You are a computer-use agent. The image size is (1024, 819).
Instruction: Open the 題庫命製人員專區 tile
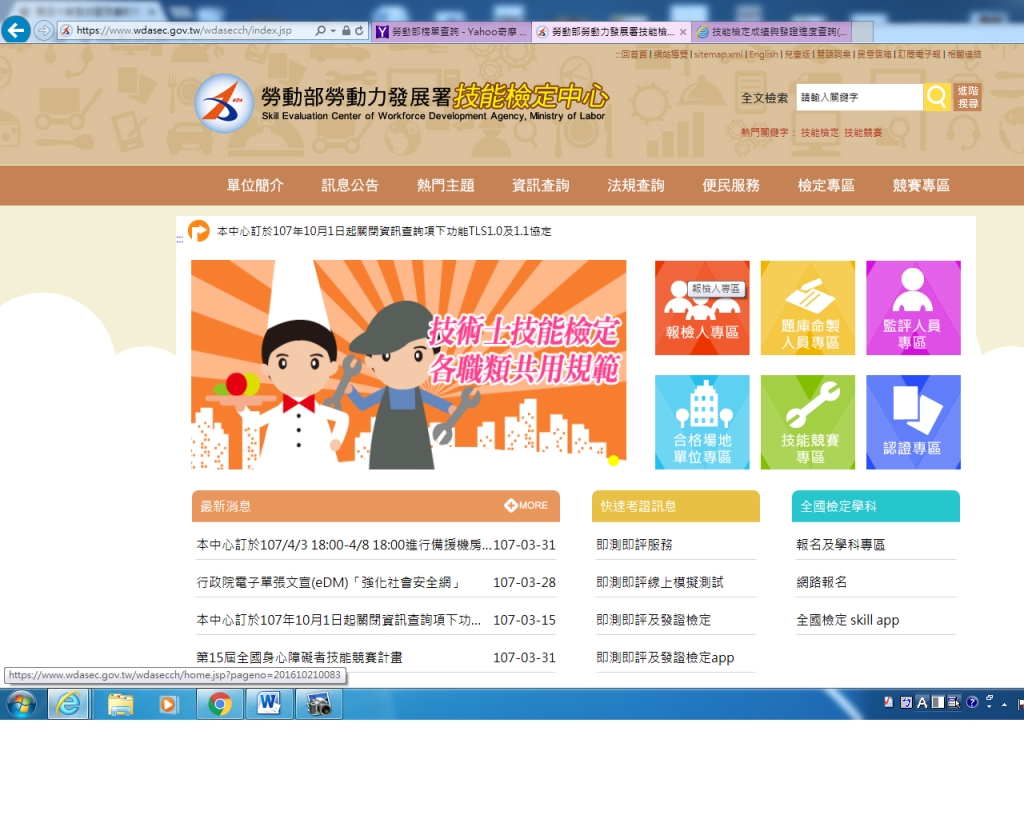click(808, 308)
